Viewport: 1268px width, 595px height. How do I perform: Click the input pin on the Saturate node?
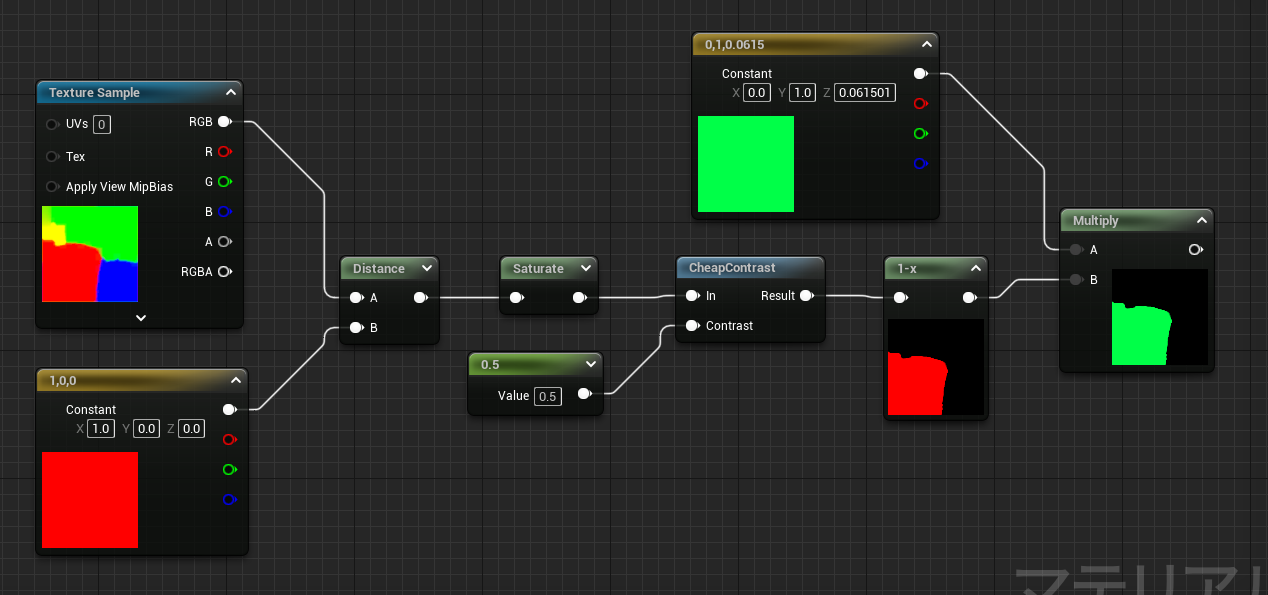point(516,297)
